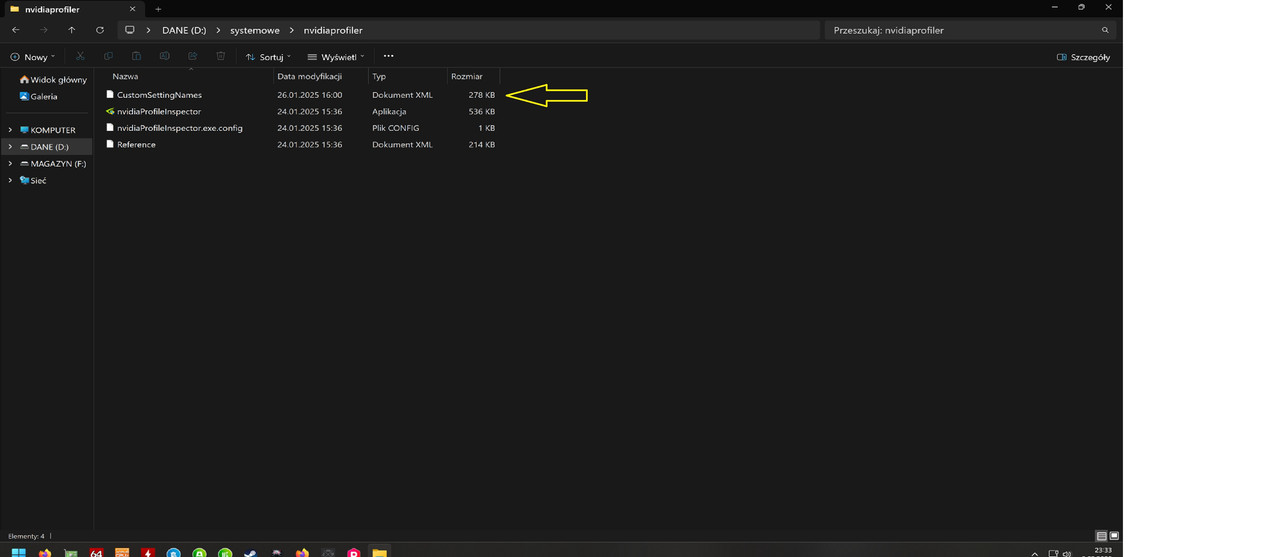1280x557 pixels.
Task: Open Steam from the taskbar
Action: coord(250,552)
